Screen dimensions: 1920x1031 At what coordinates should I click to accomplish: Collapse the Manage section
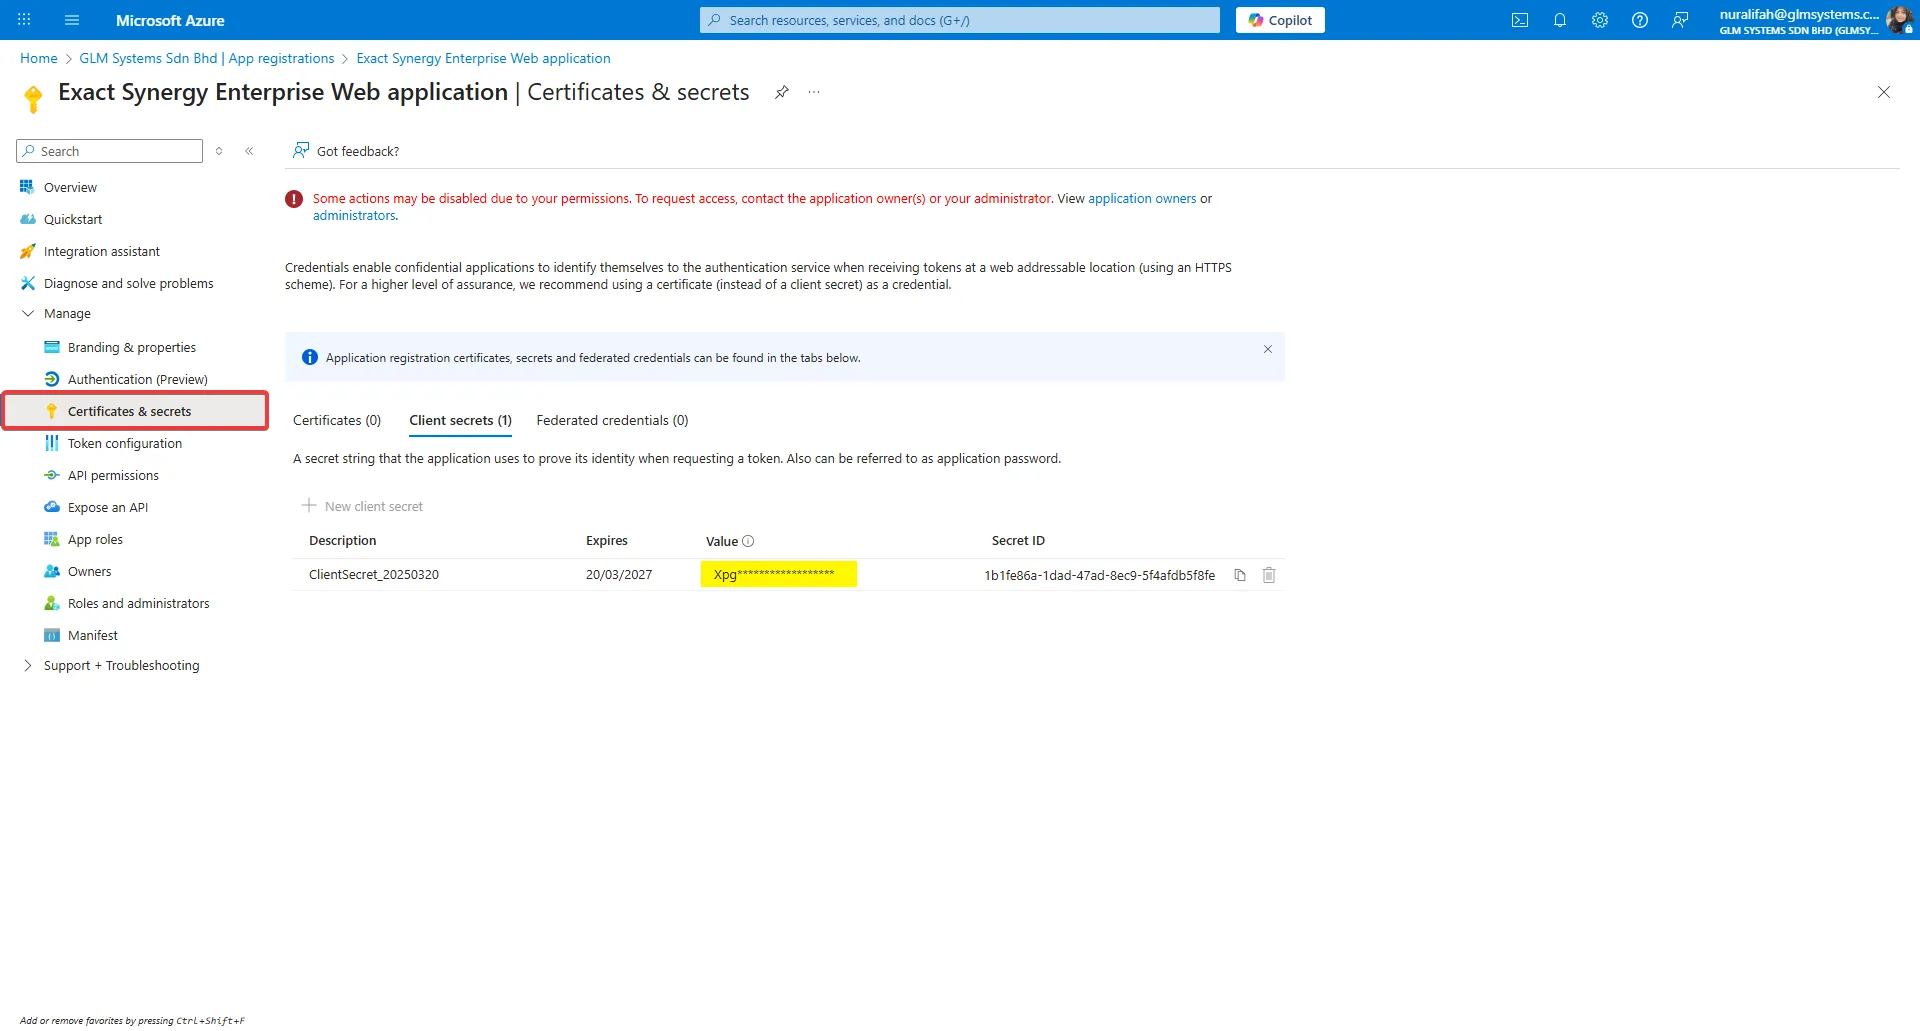tap(28, 314)
